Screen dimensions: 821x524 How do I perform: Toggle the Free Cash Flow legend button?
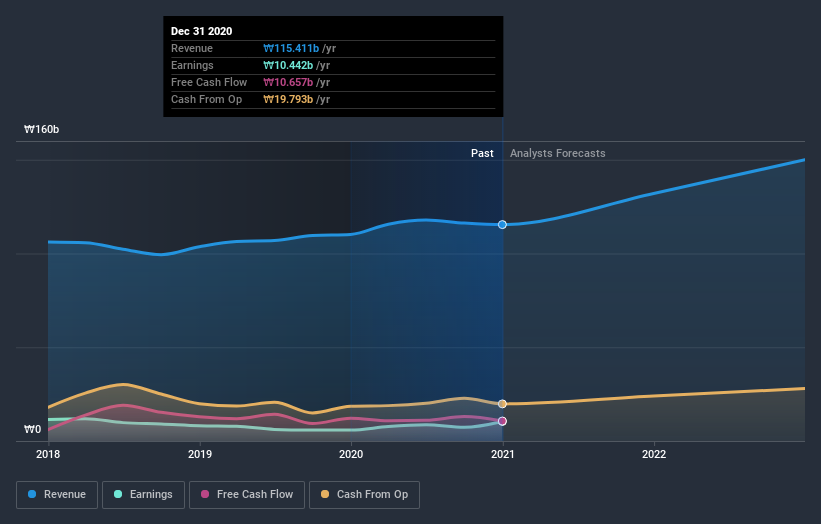click(247, 495)
